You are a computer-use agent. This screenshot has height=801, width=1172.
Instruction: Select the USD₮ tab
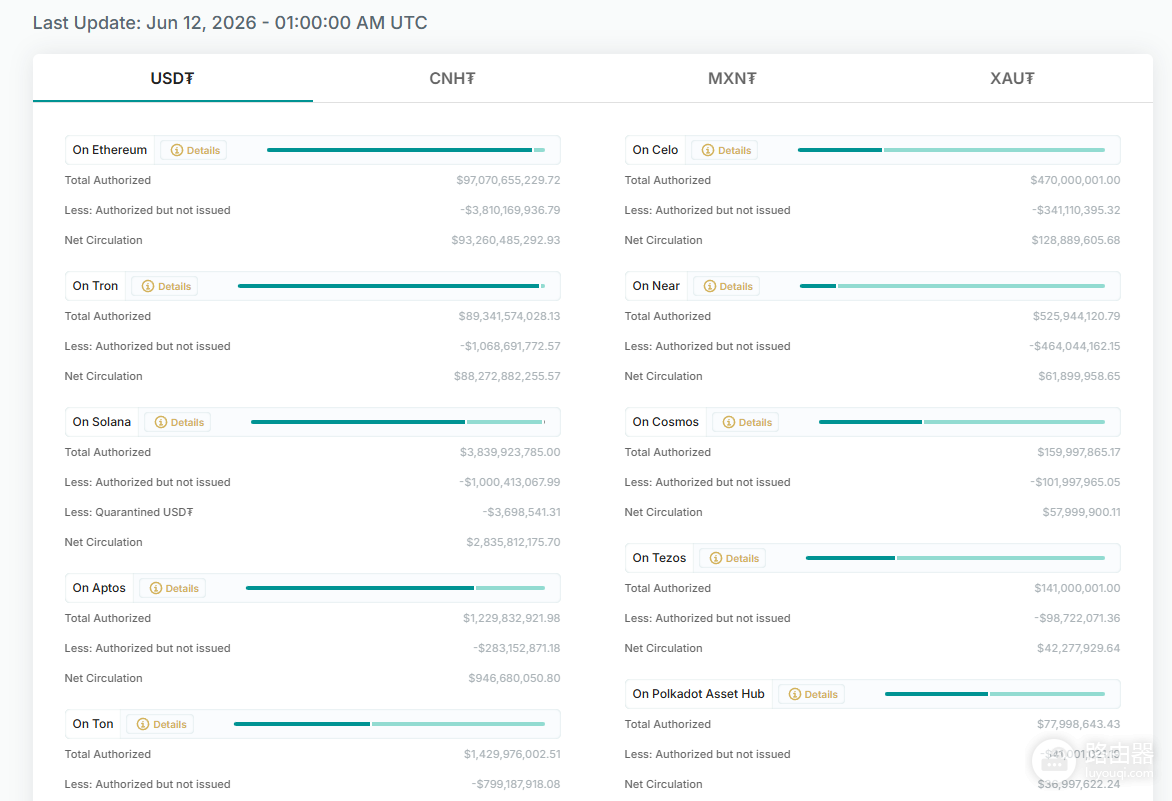tap(173, 78)
